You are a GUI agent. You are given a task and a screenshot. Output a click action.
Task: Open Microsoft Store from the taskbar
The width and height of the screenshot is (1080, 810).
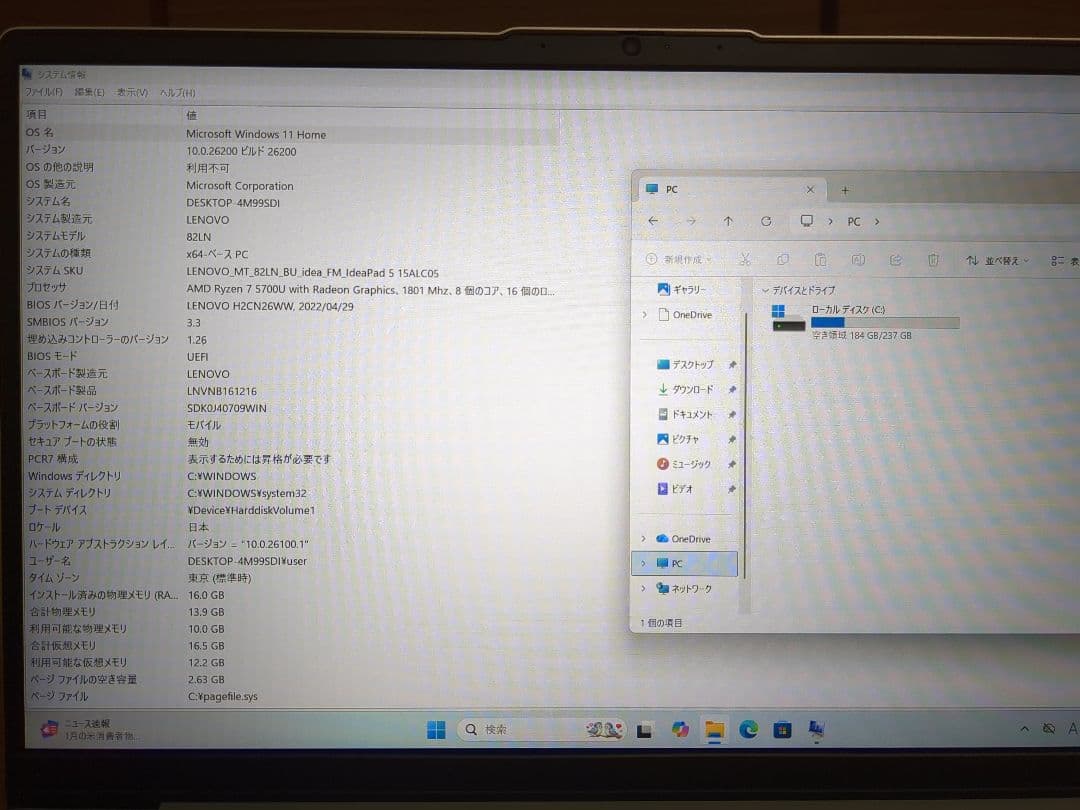point(782,729)
